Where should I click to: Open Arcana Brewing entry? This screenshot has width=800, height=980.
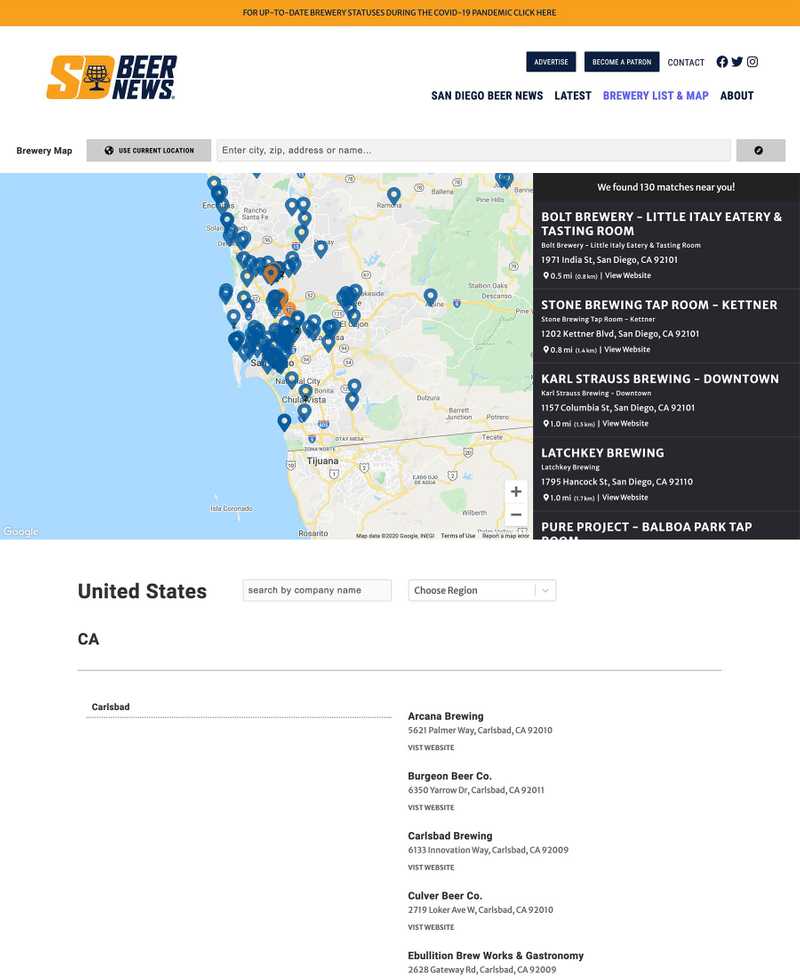click(x=446, y=716)
